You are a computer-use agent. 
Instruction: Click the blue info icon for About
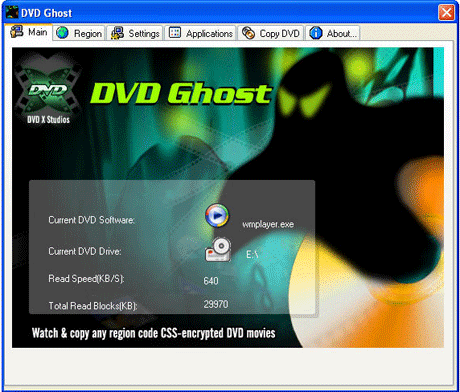(x=316, y=33)
